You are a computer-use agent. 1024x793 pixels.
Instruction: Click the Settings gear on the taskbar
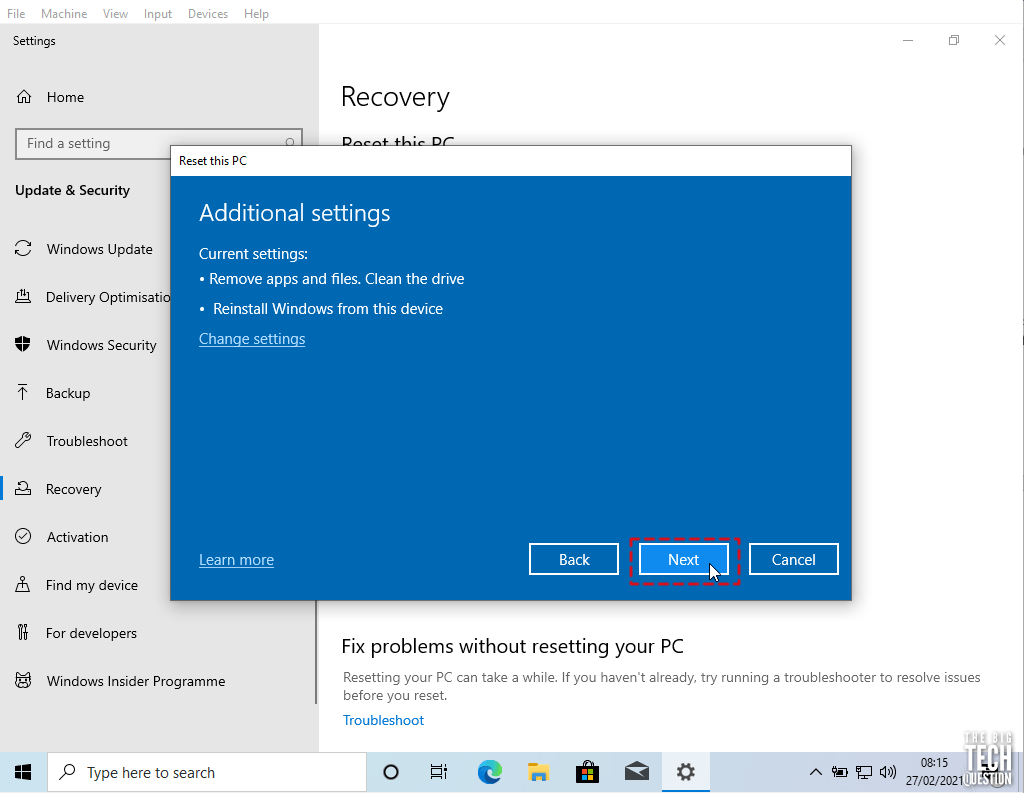pos(685,772)
